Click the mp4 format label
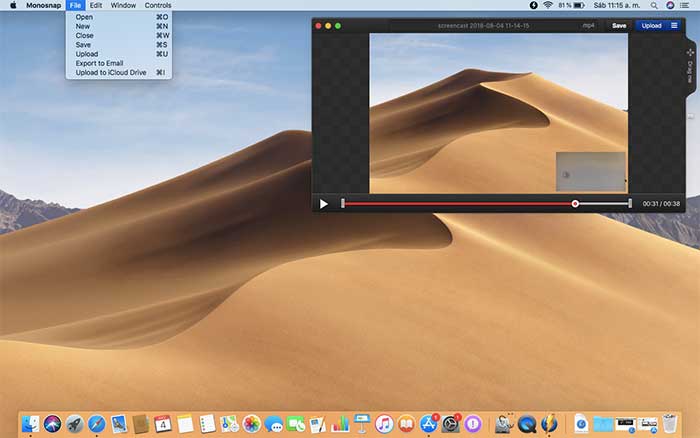 [588, 26]
